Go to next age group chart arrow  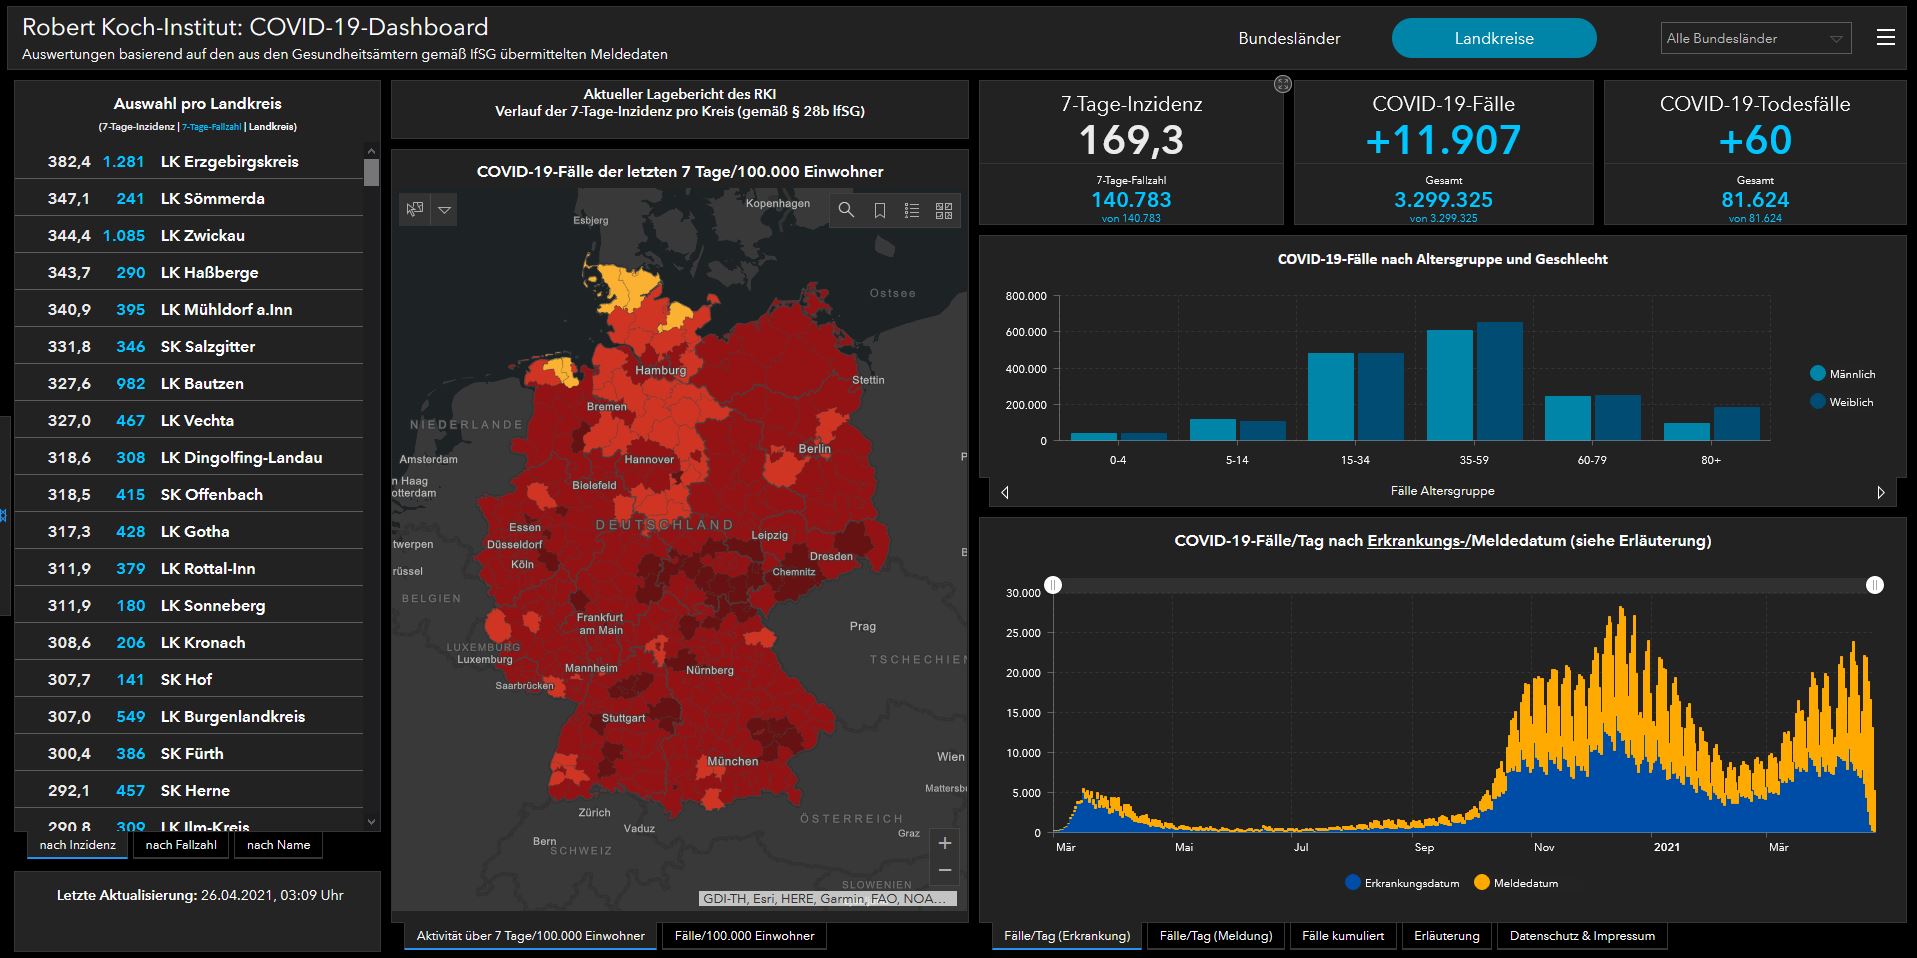[x=1881, y=492]
